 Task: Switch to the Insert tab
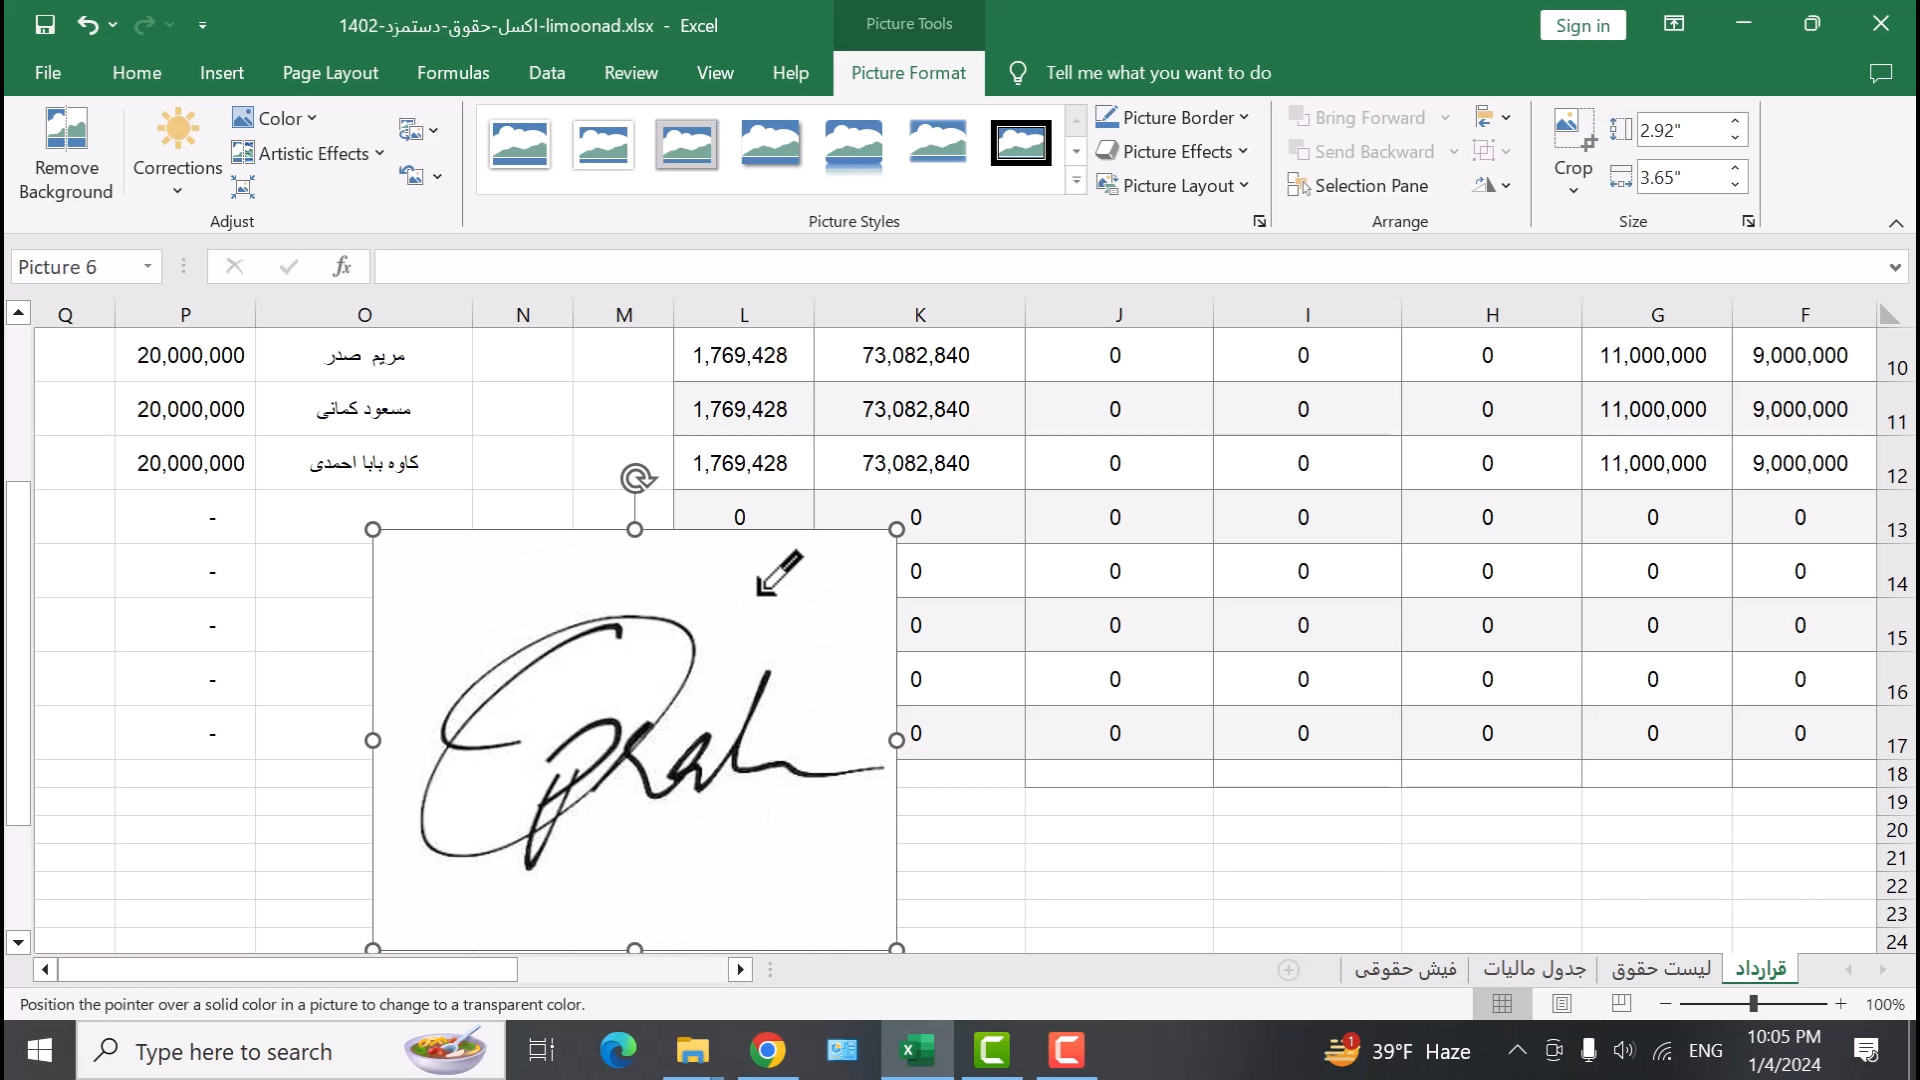tap(221, 73)
